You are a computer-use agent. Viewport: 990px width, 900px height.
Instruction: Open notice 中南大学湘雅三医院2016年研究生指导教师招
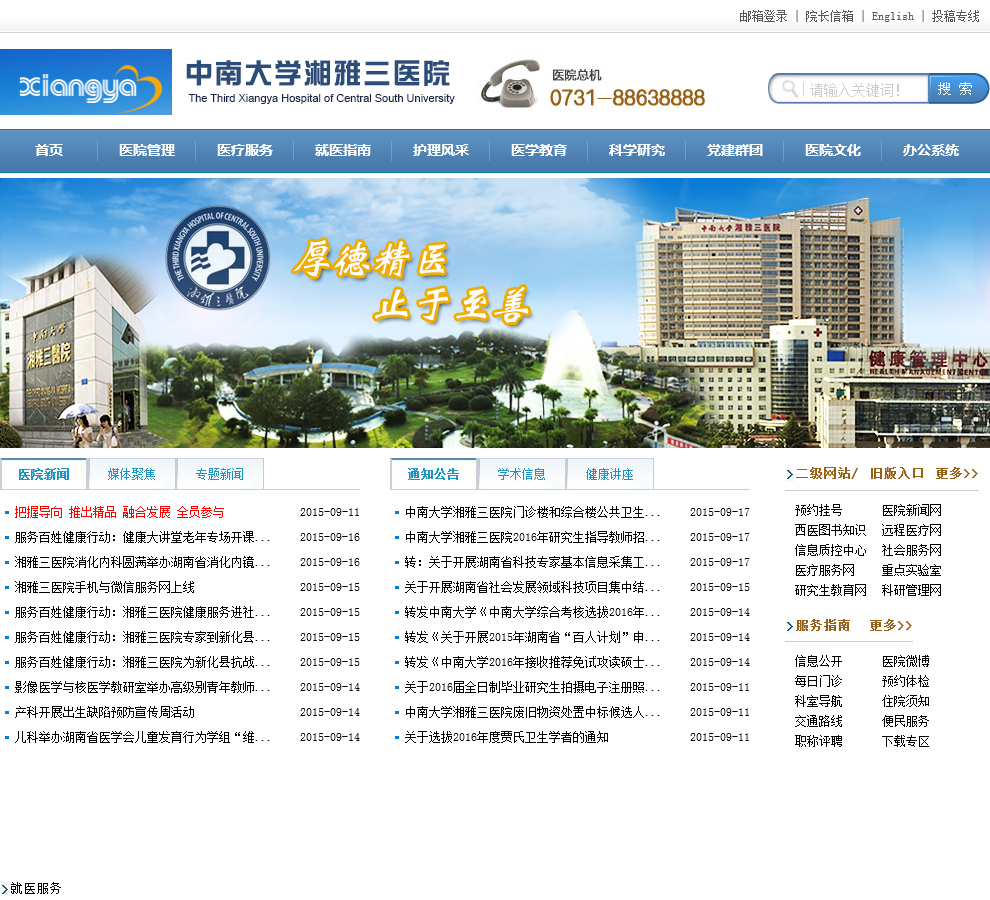532,537
